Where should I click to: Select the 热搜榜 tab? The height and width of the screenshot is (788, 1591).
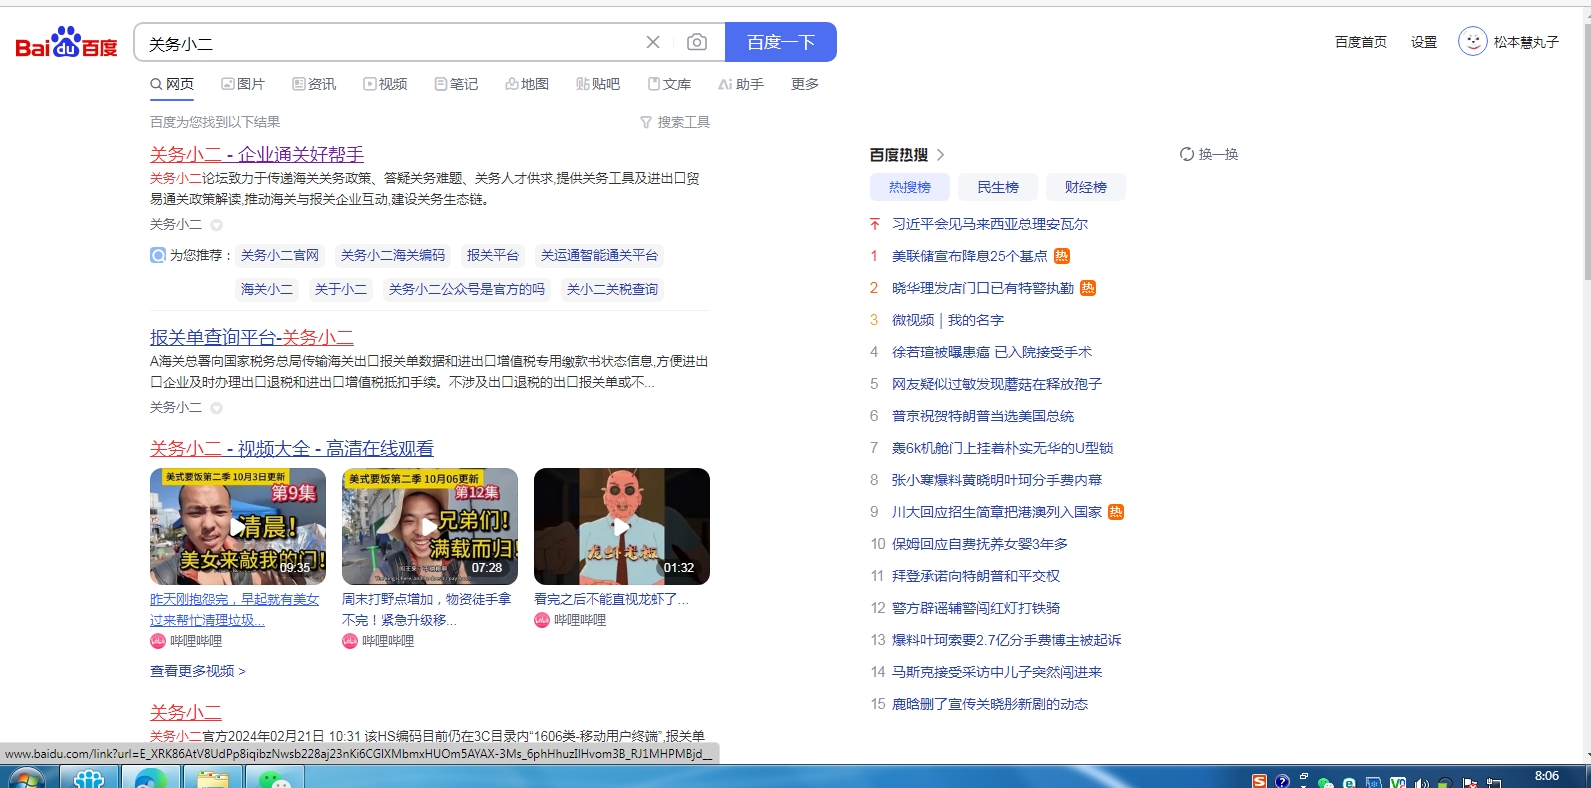910,187
